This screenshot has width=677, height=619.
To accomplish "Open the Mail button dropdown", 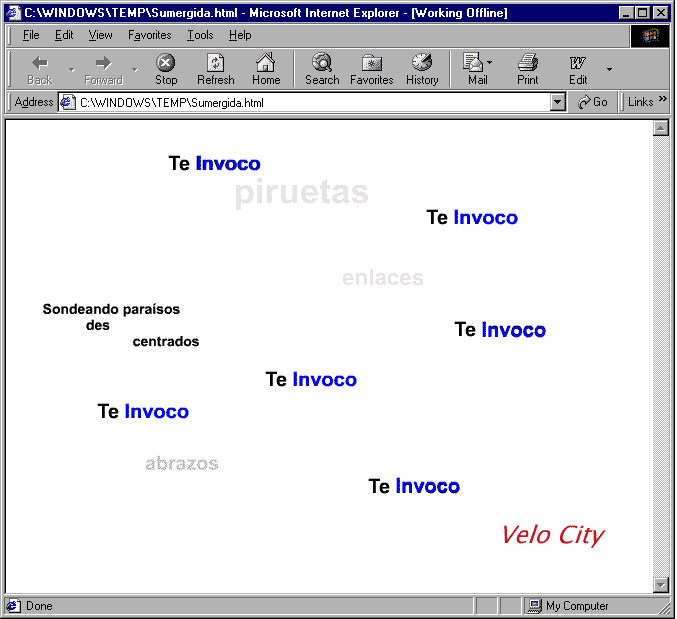I will coord(490,62).
